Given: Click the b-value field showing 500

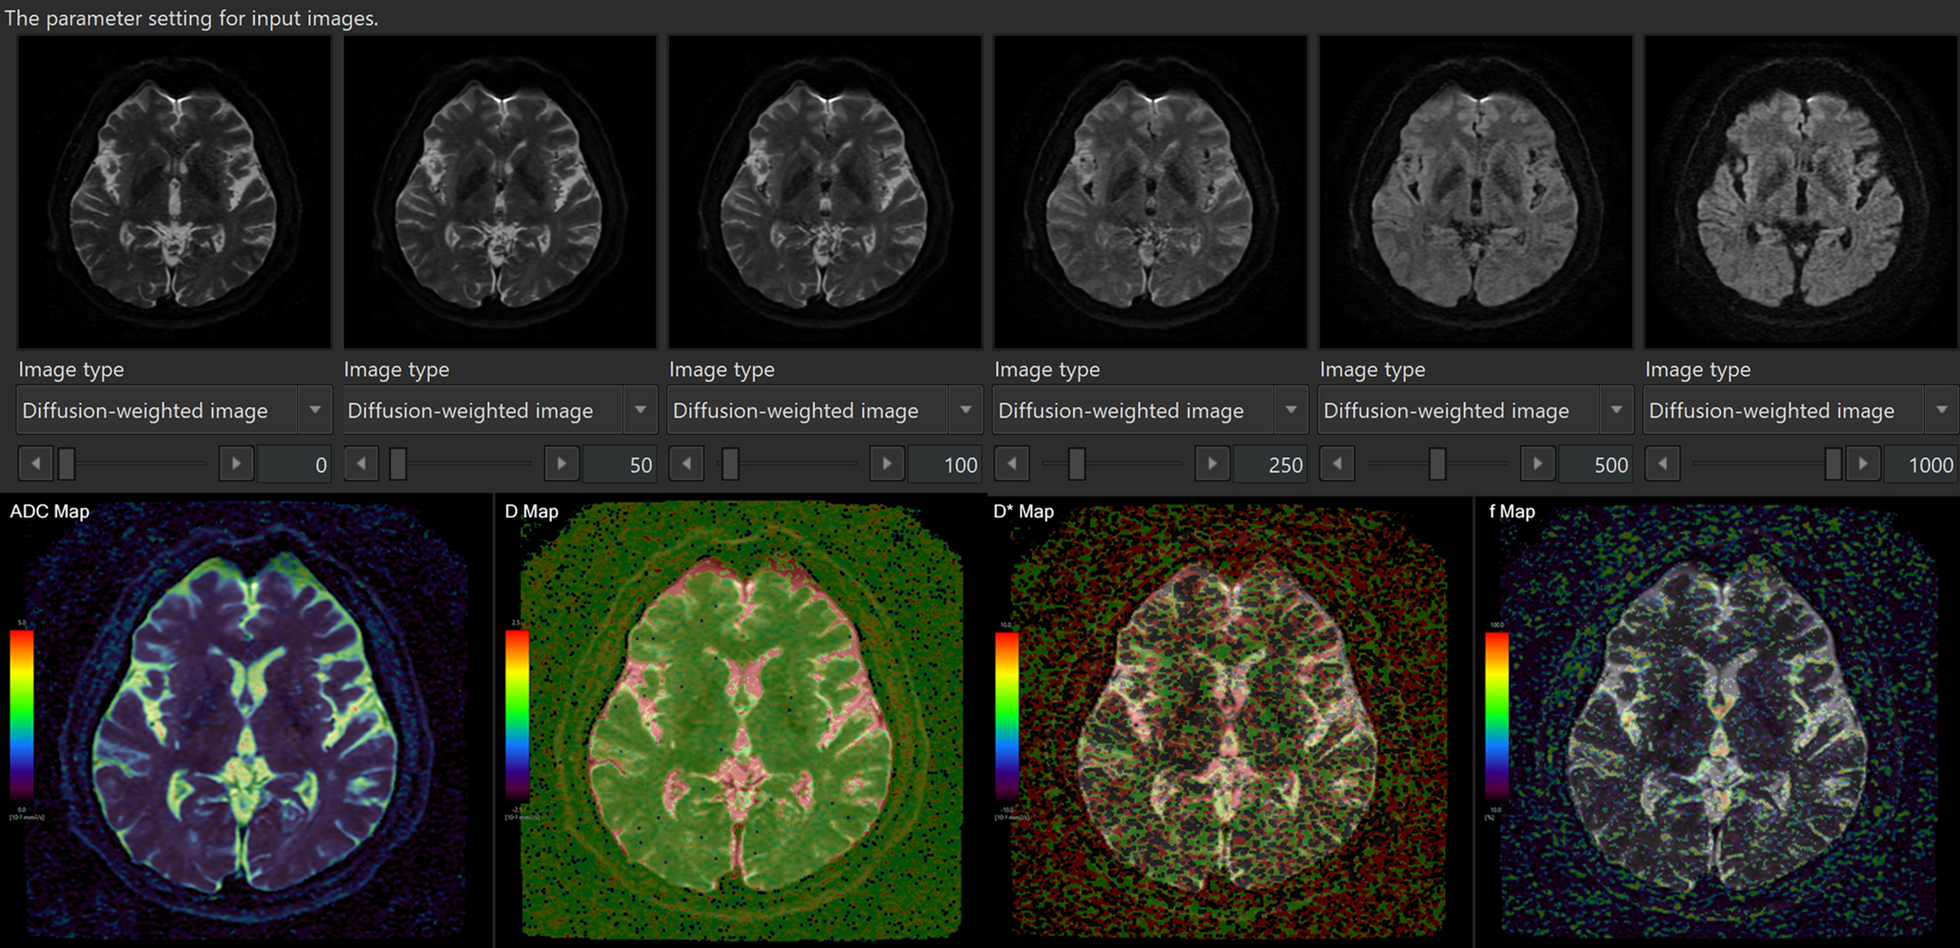Looking at the screenshot, I should coord(1595,464).
